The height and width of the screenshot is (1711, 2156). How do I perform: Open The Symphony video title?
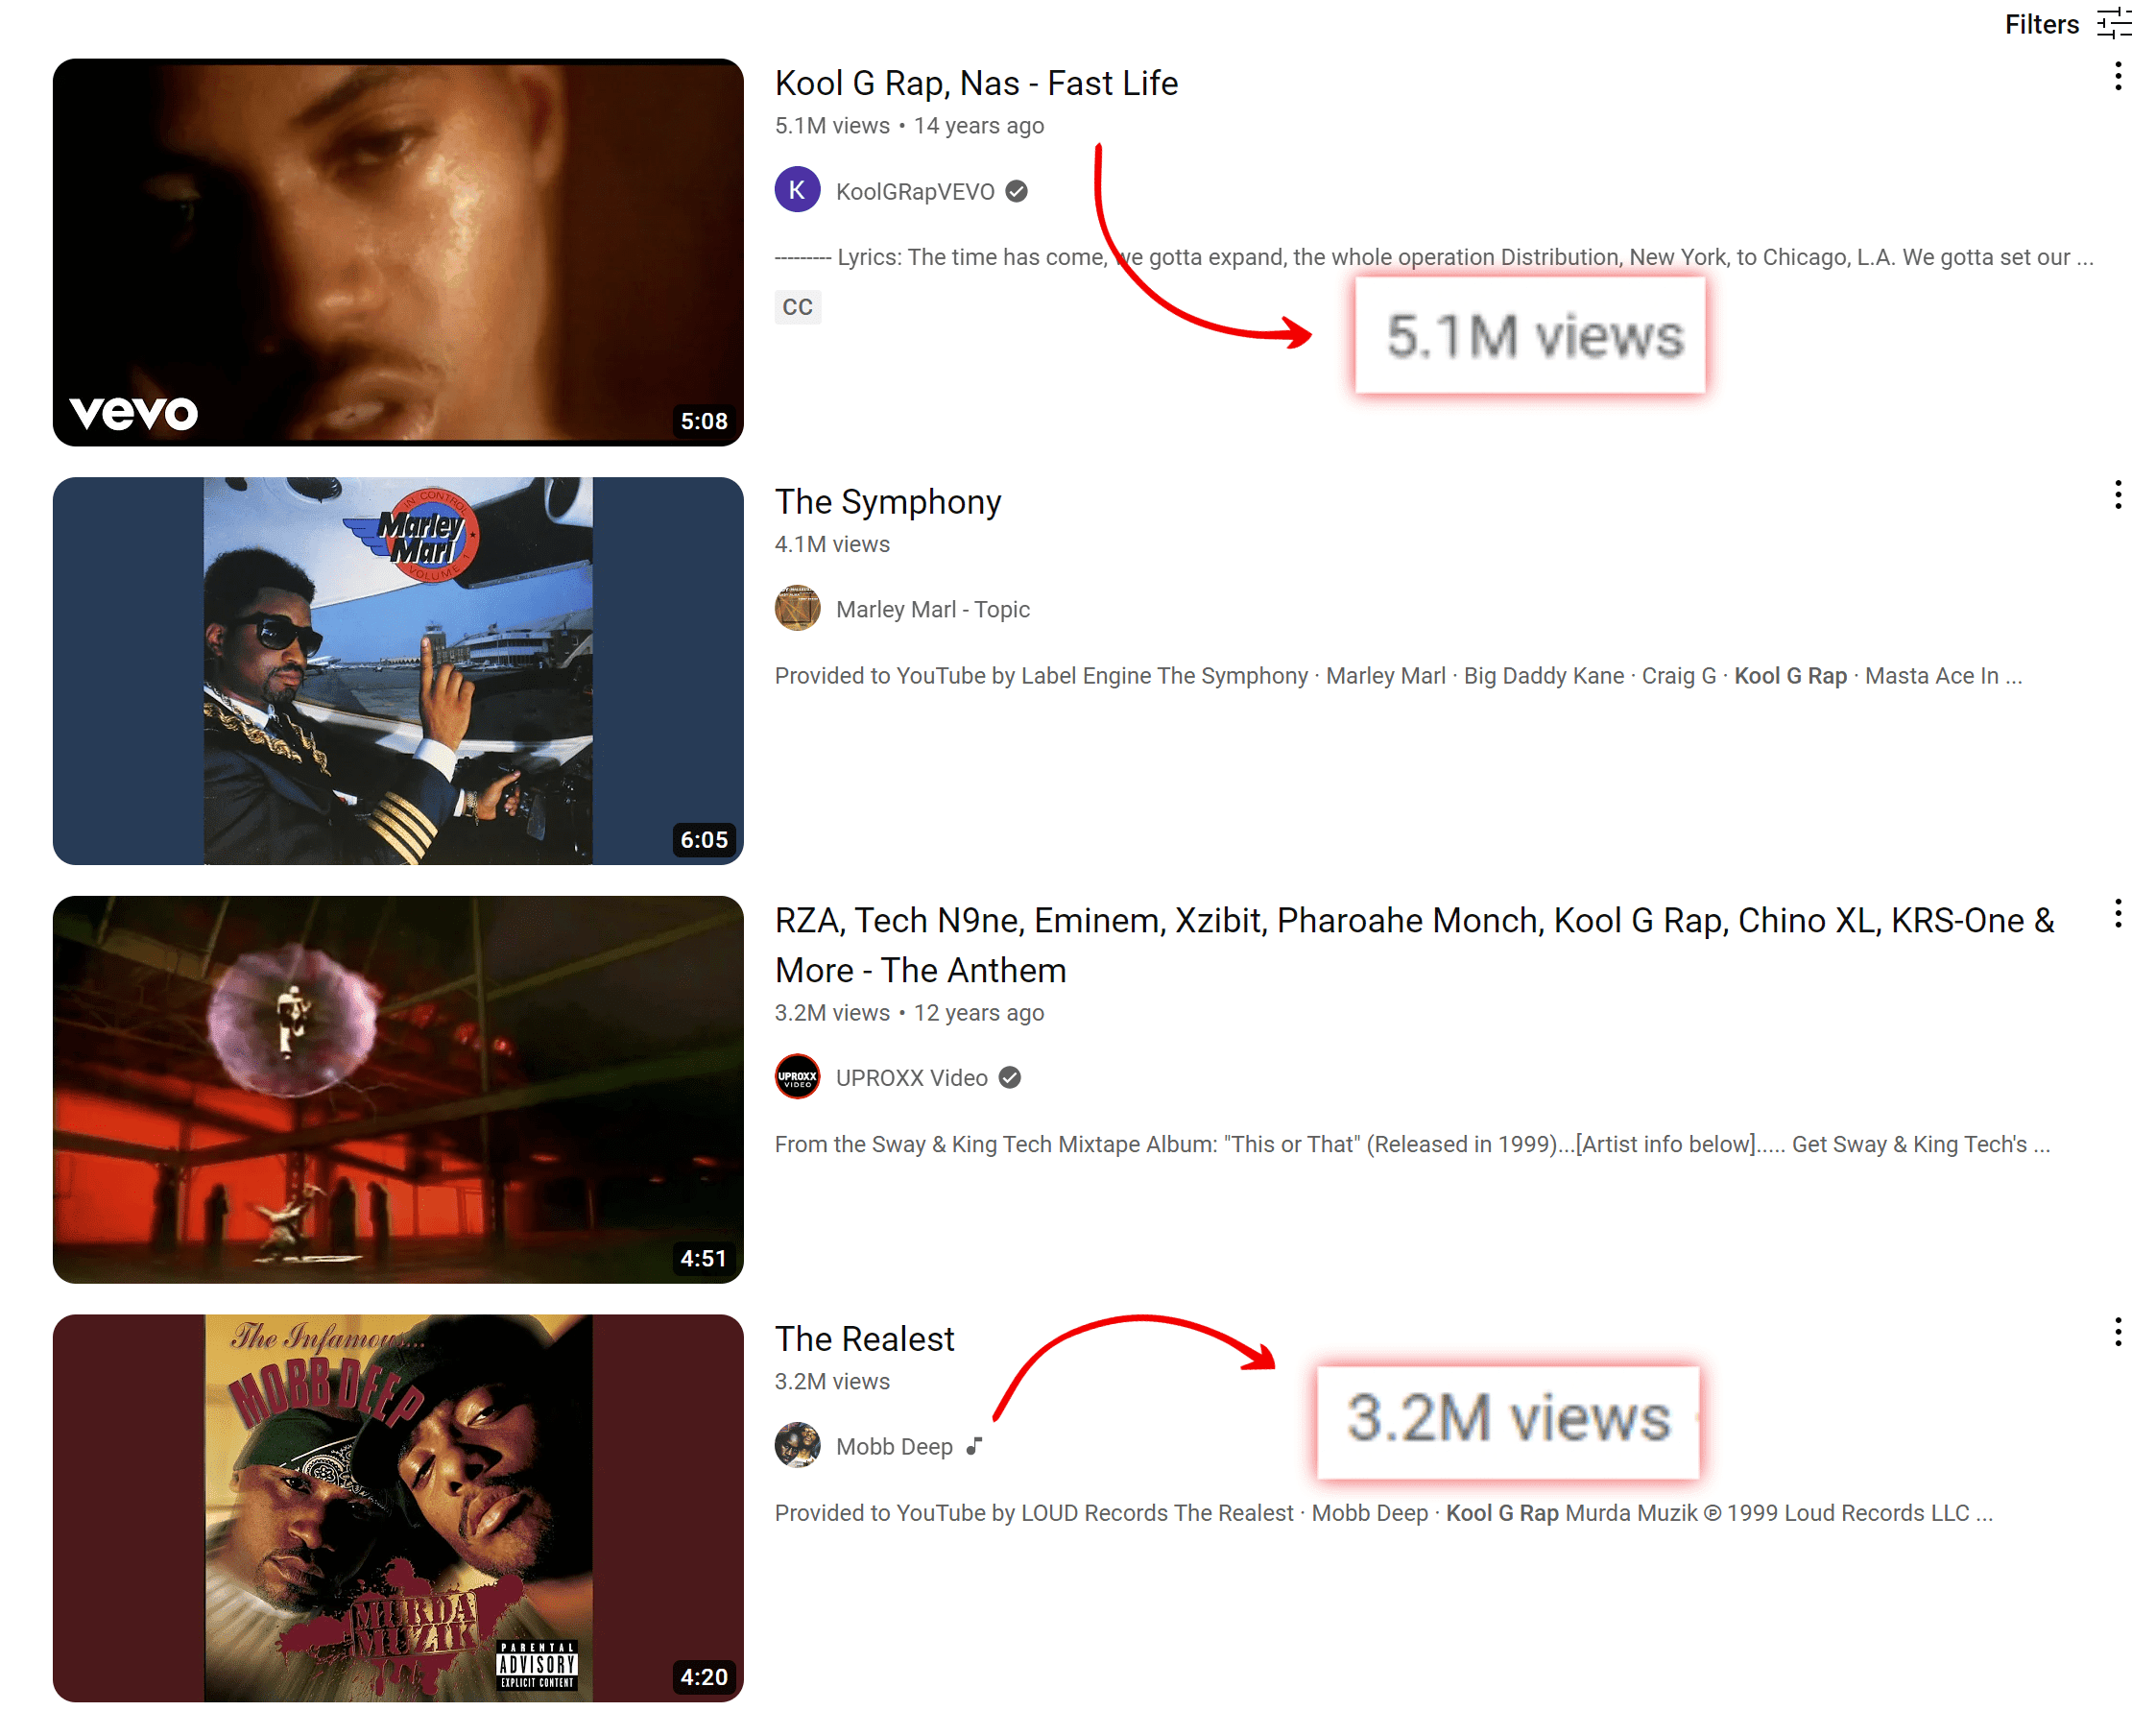(x=887, y=502)
